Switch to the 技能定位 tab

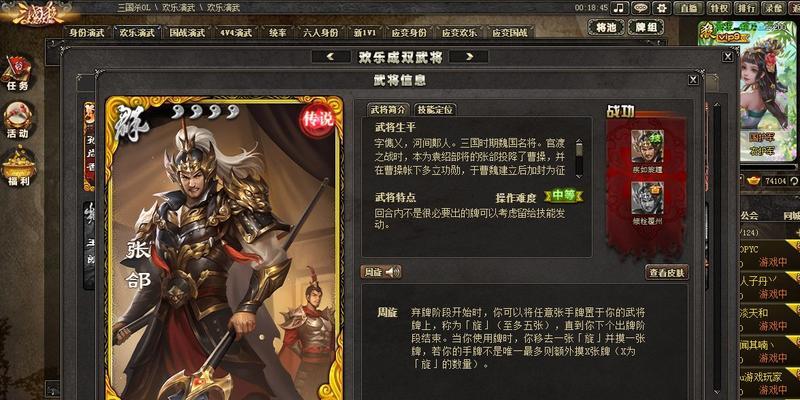(x=435, y=110)
